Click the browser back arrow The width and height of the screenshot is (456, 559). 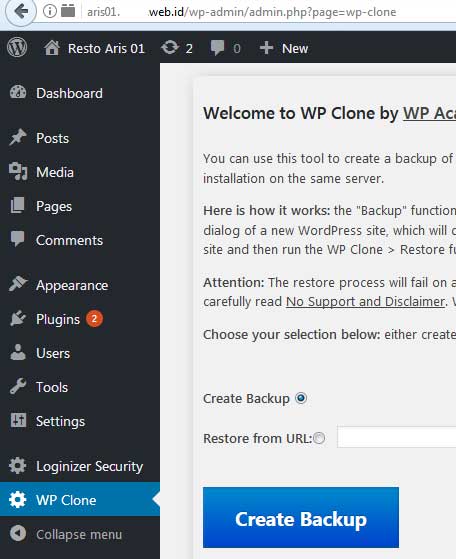21,11
